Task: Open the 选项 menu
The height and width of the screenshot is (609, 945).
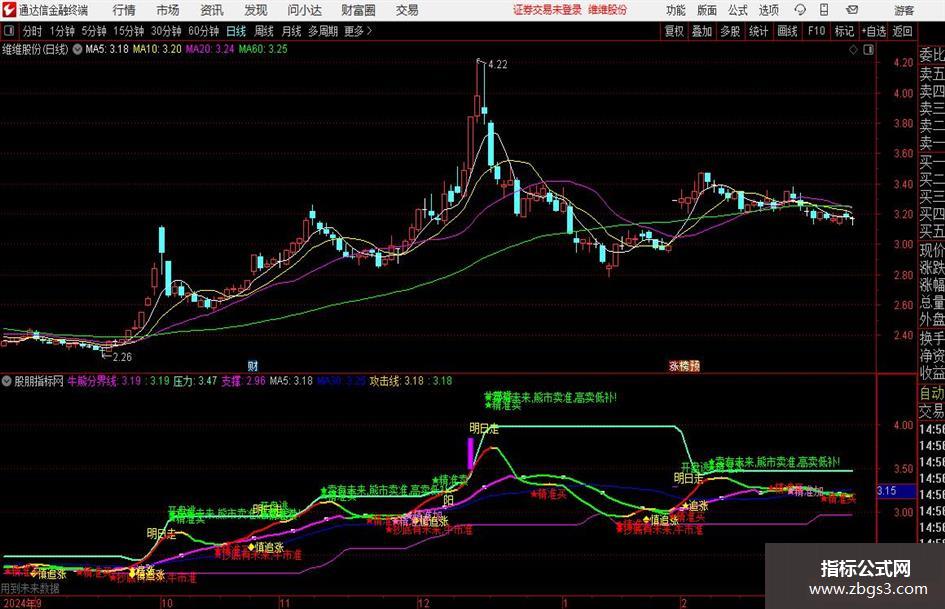Action: [768, 10]
